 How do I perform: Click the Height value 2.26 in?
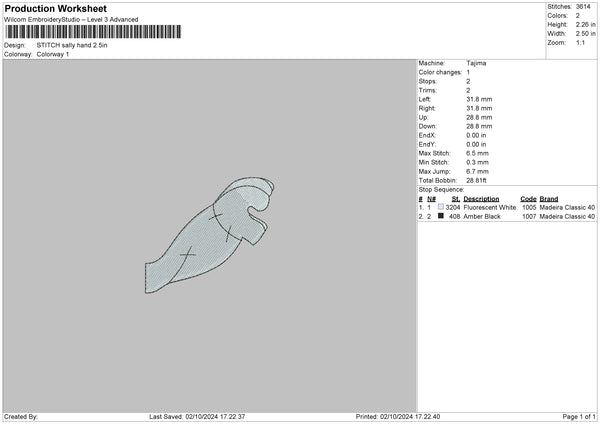pyautogui.click(x=585, y=24)
